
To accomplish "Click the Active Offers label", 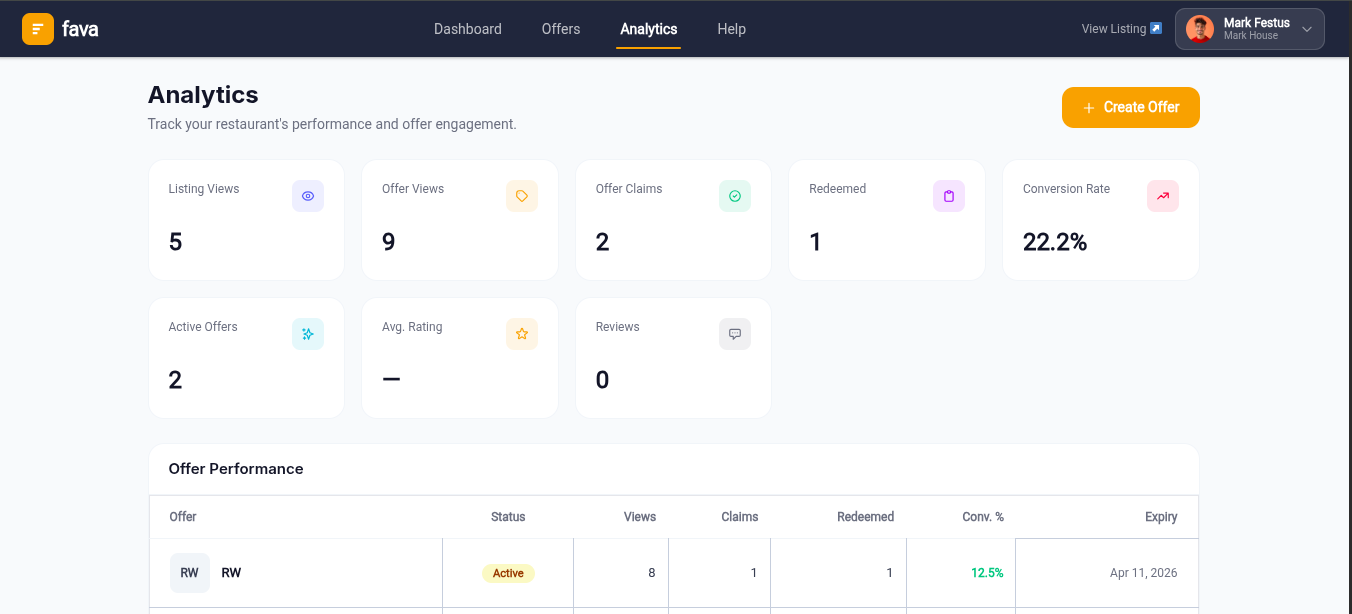I will point(203,327).
